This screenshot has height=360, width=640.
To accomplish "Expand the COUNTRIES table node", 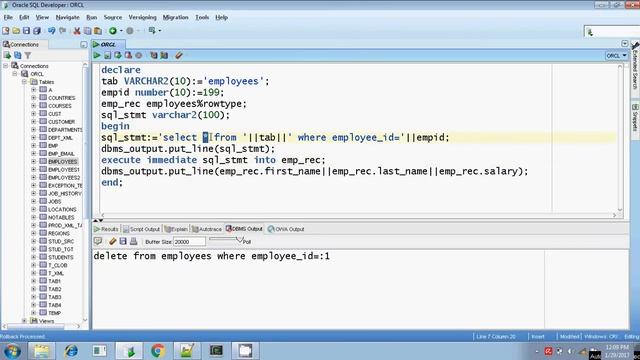I will coord(34,98).
